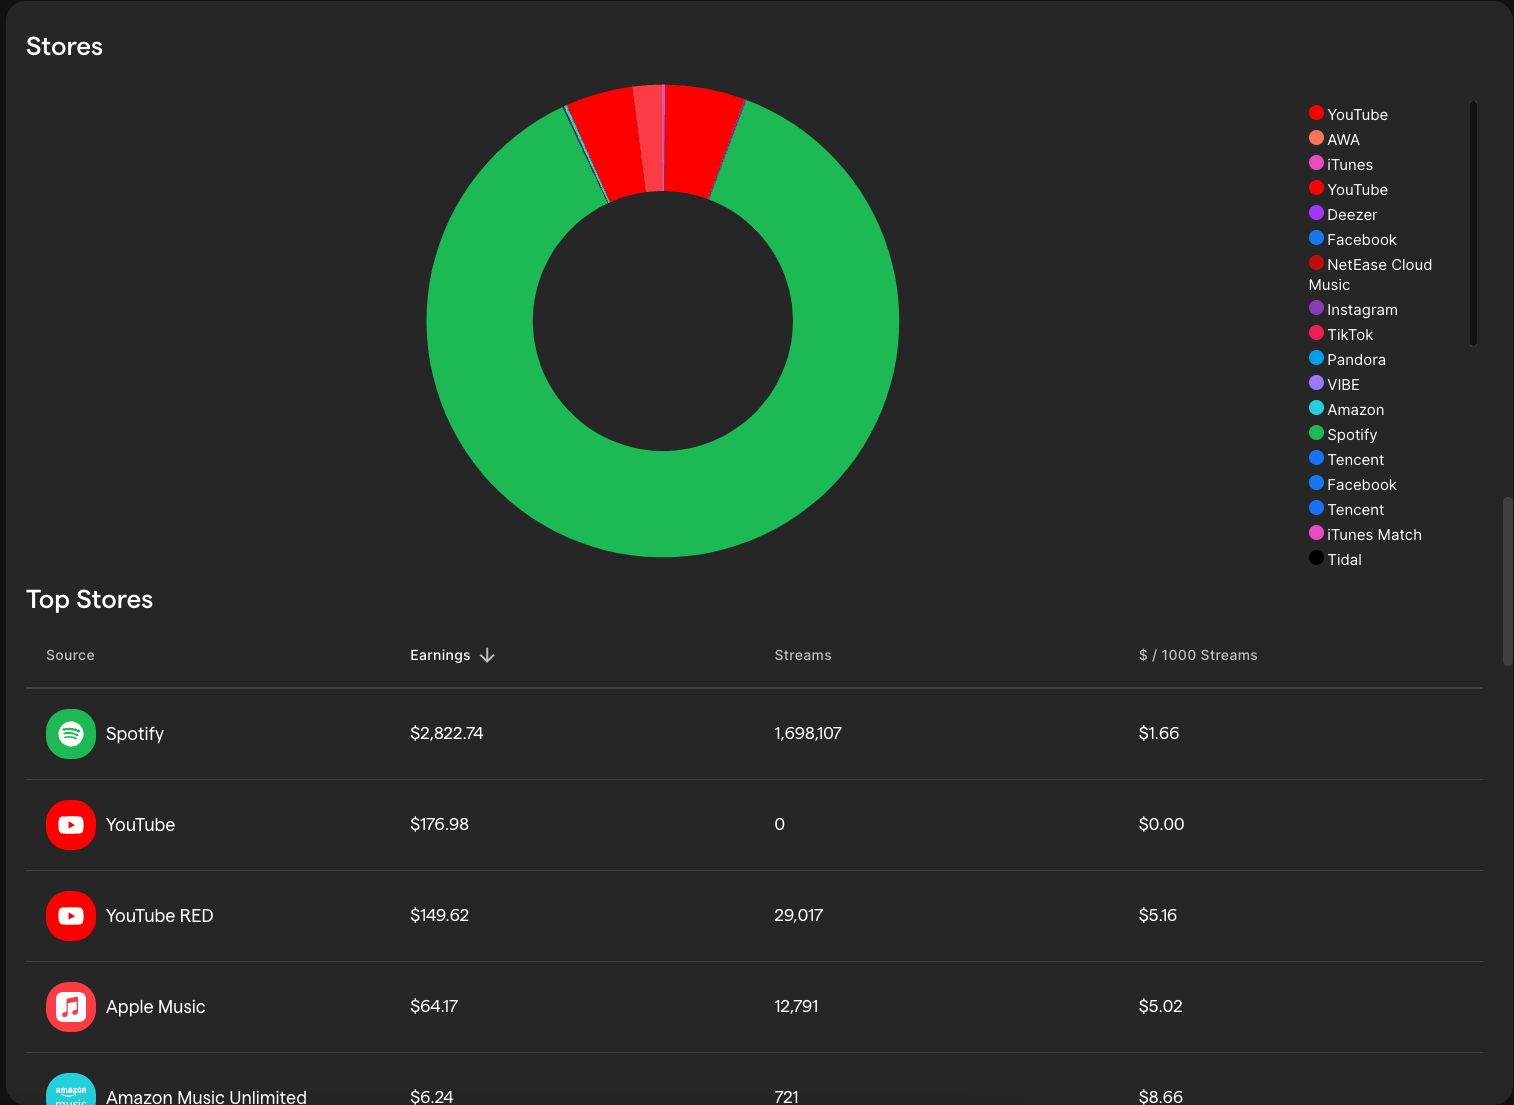Click the 1,698,107 streams value
1514x1105 pixels.
pyautogui.click(x=808, y=733)
